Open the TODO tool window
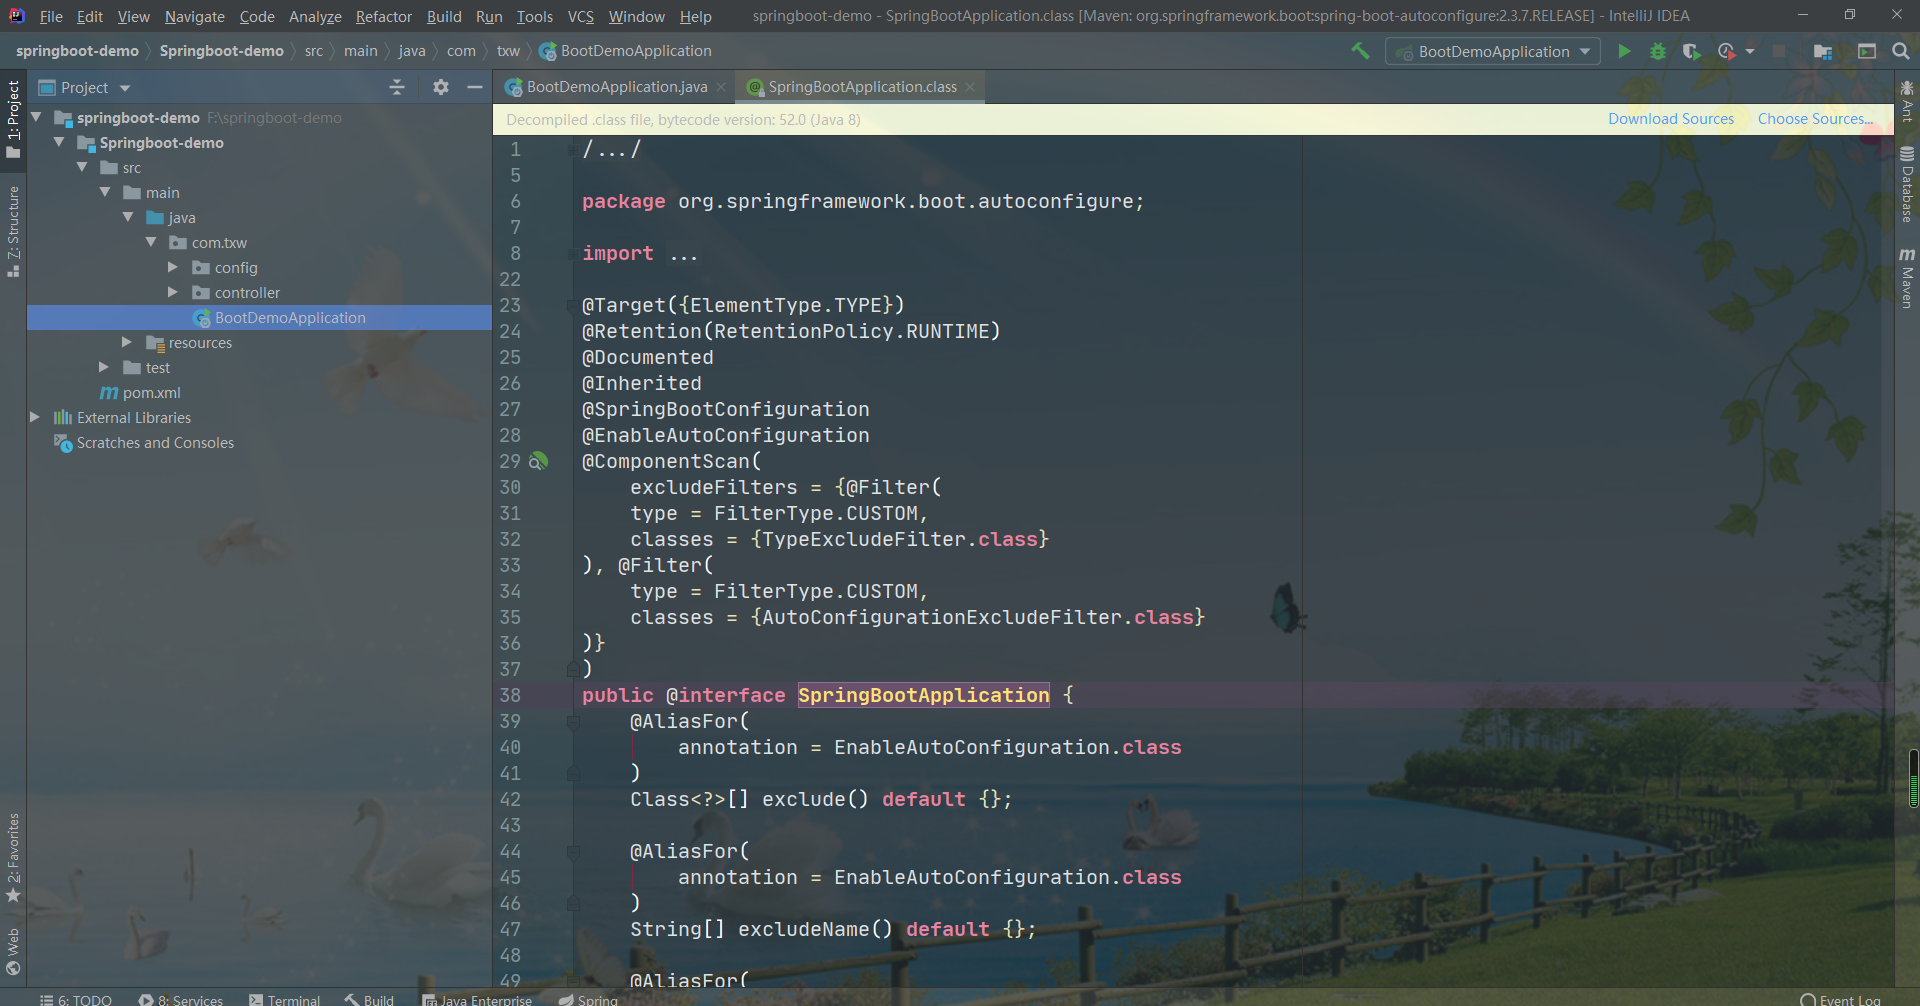Viewport: 1920px width, 1006px height. tap(76, 999)
